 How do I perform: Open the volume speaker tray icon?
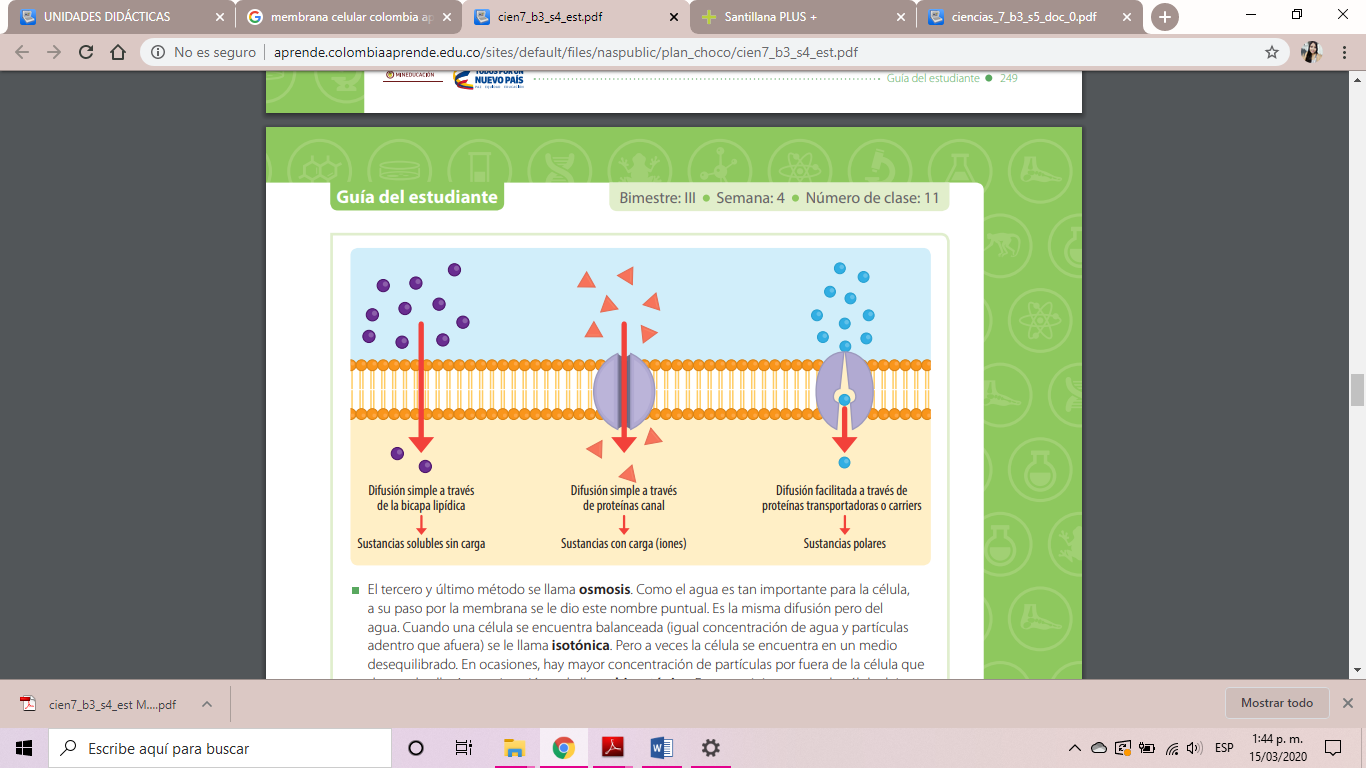1193,748
